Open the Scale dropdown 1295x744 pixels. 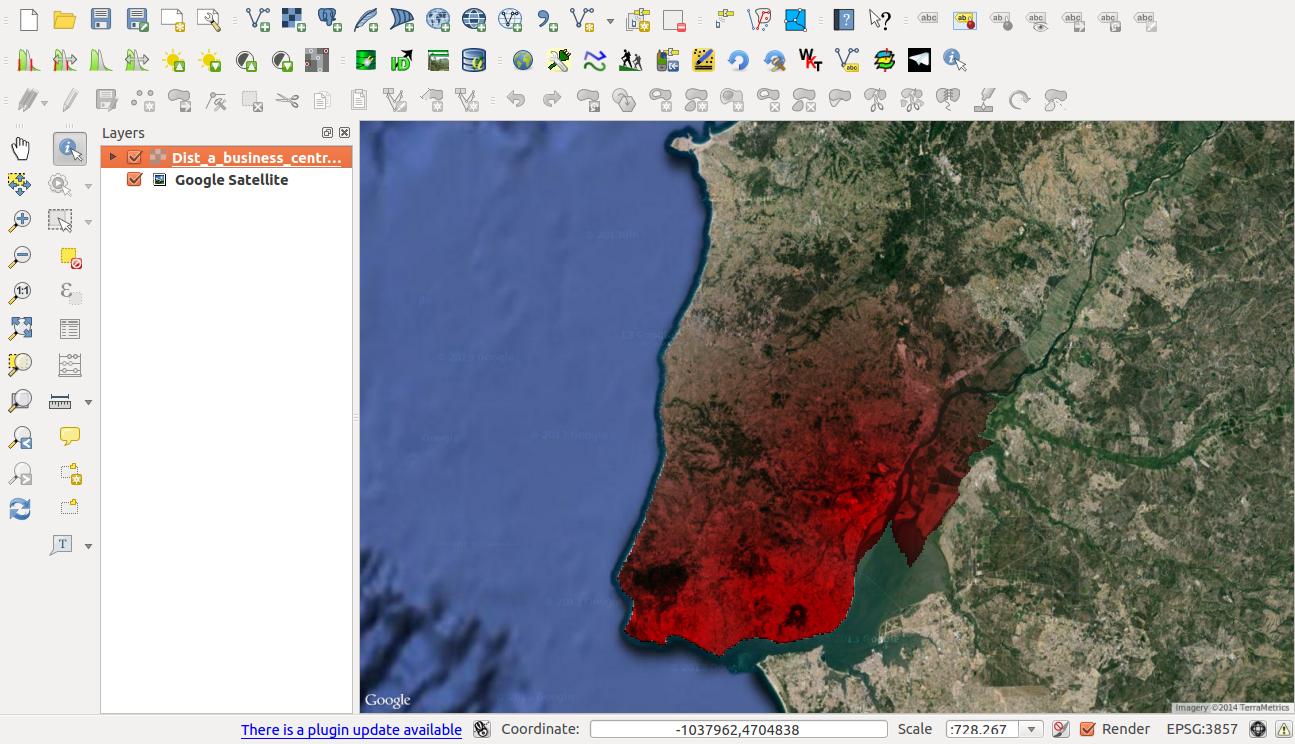1031,729
